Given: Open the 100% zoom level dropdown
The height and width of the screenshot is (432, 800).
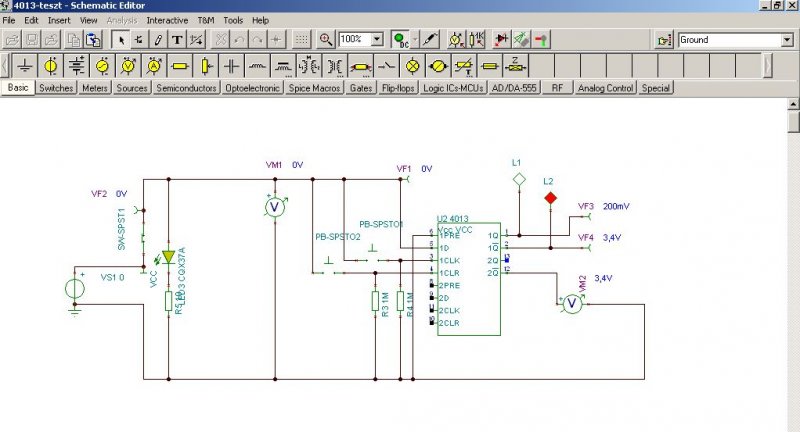Looking at the screenshot, I should 378,39.
